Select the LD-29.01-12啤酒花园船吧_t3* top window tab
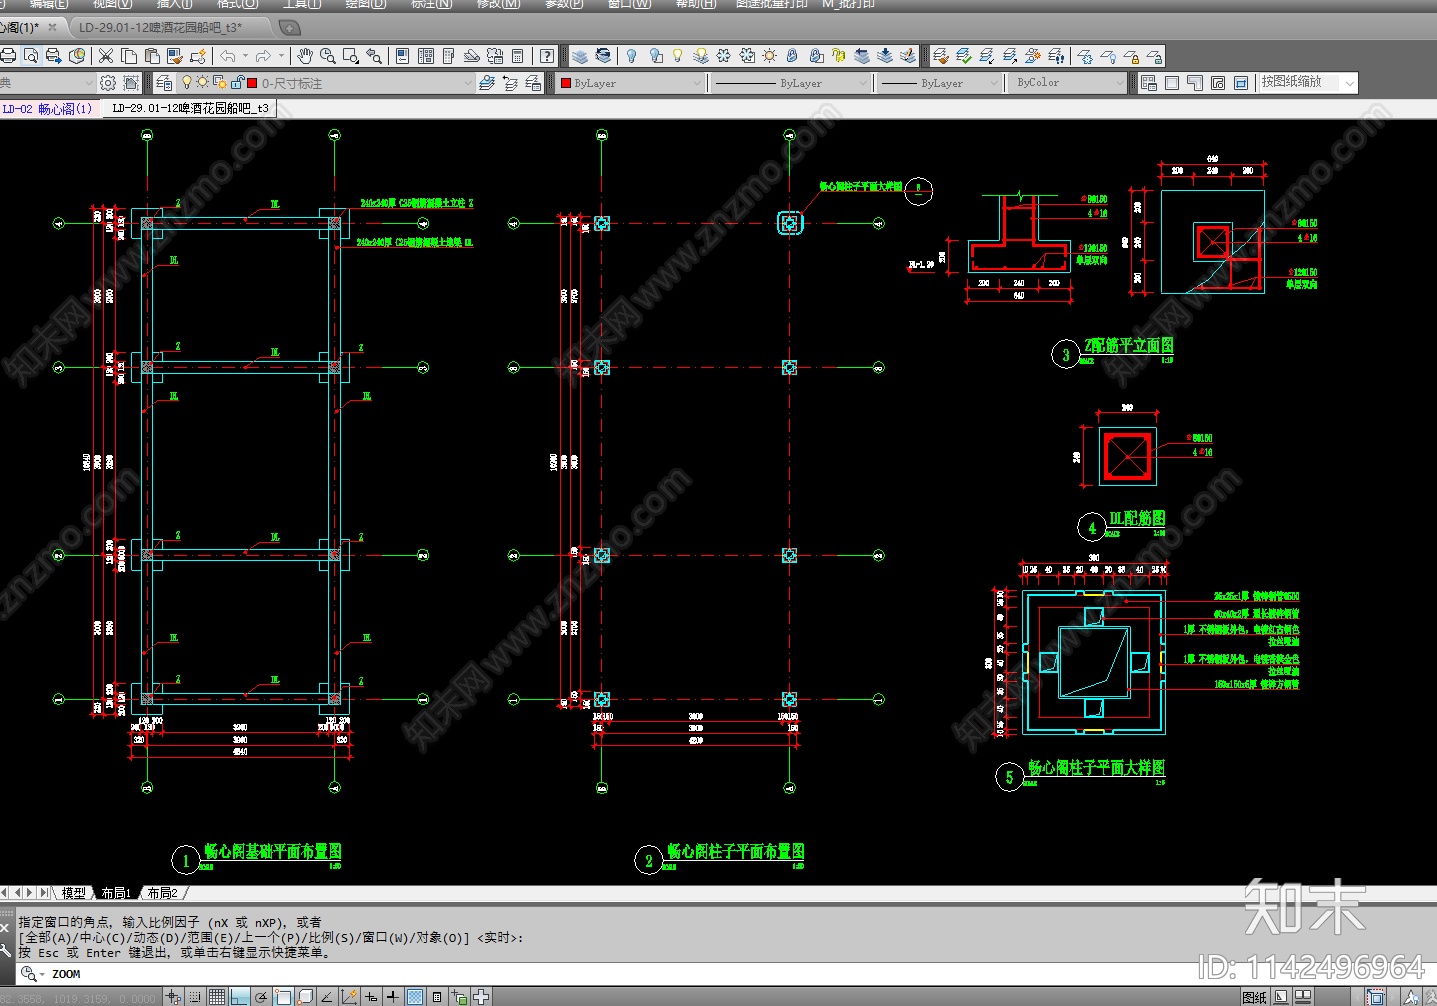 pyautogui.click(x=161, y=28)
